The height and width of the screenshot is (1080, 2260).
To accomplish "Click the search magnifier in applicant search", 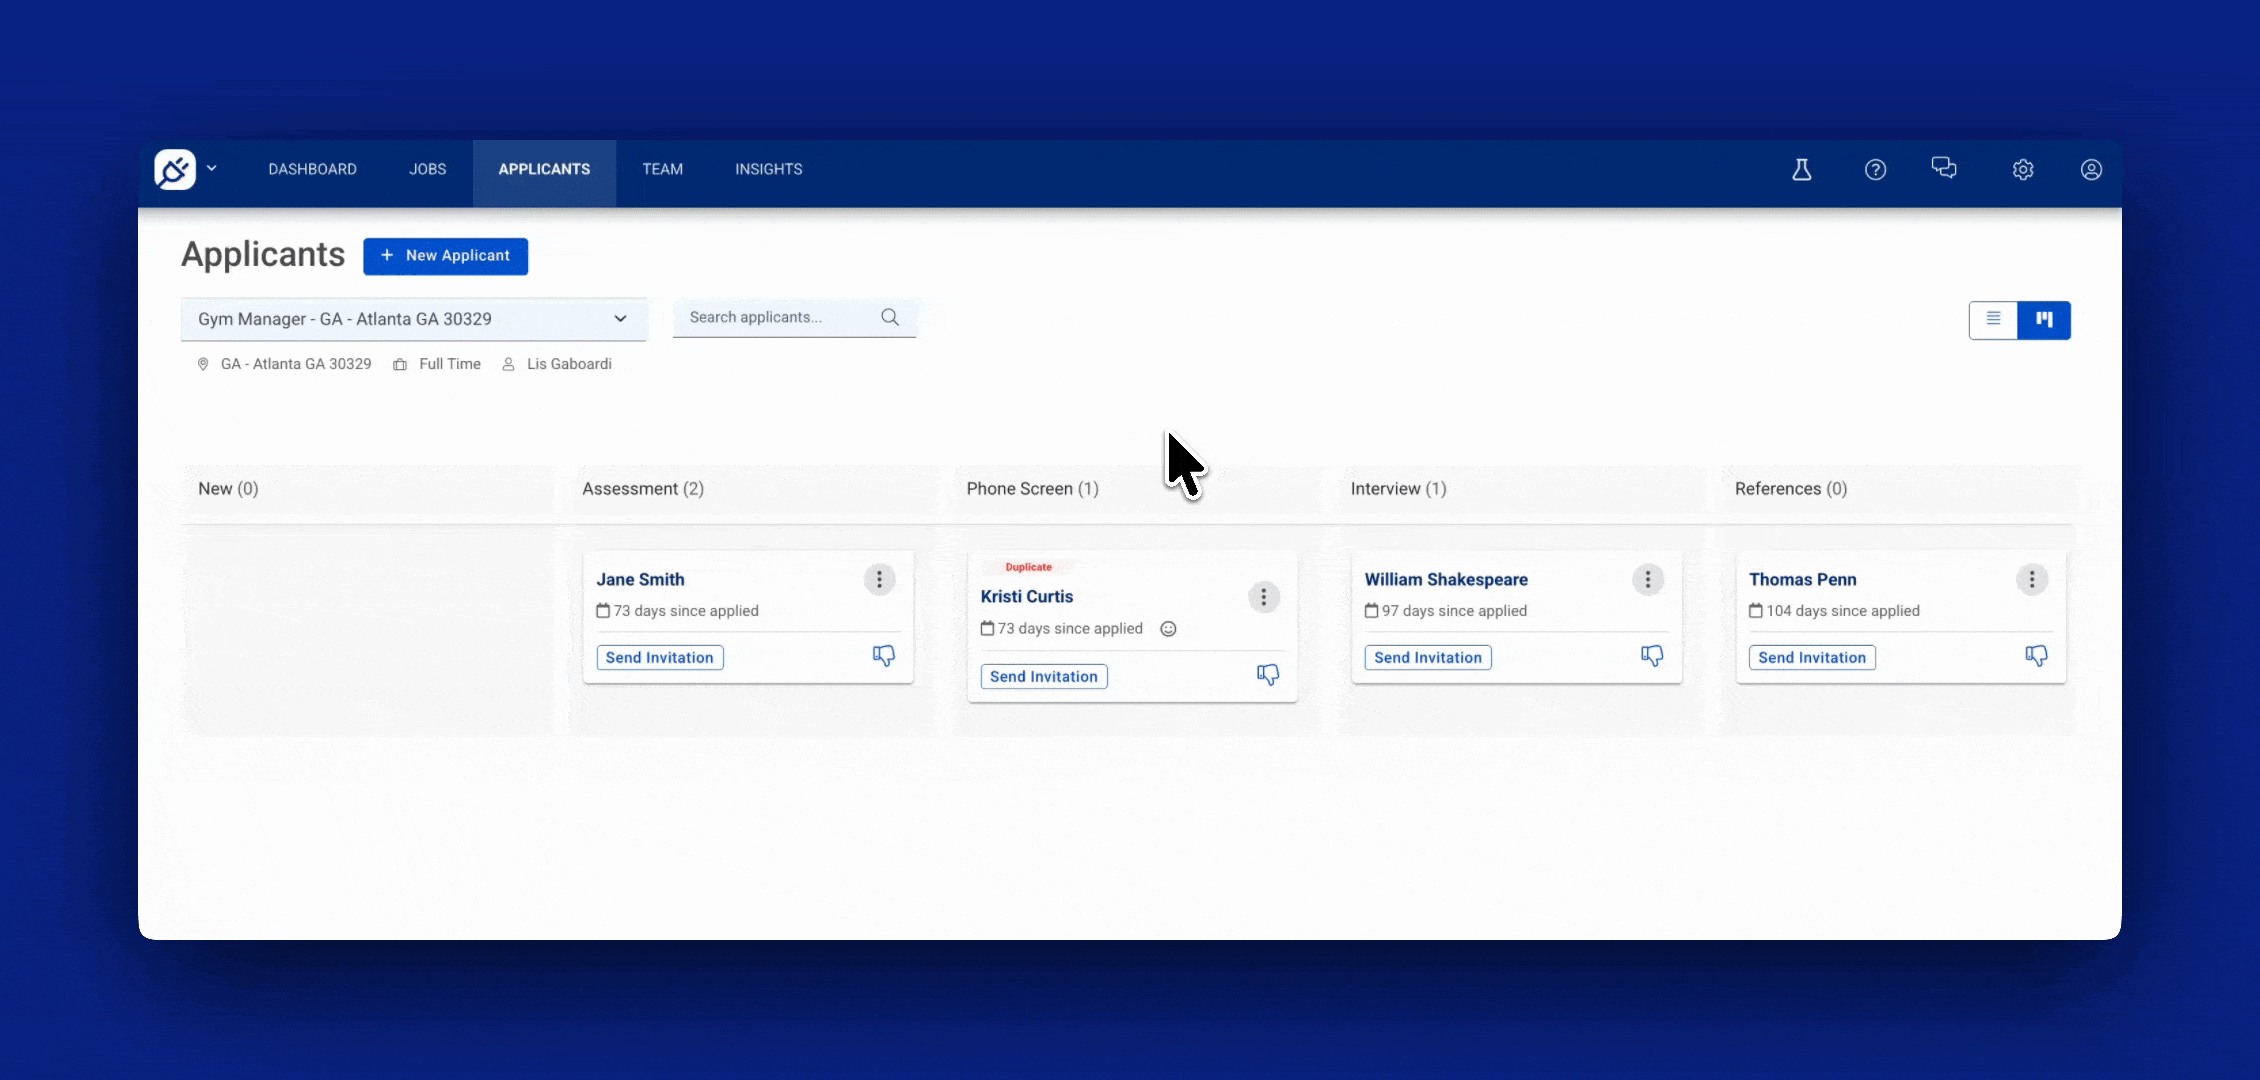I will [x=889, y=317].
